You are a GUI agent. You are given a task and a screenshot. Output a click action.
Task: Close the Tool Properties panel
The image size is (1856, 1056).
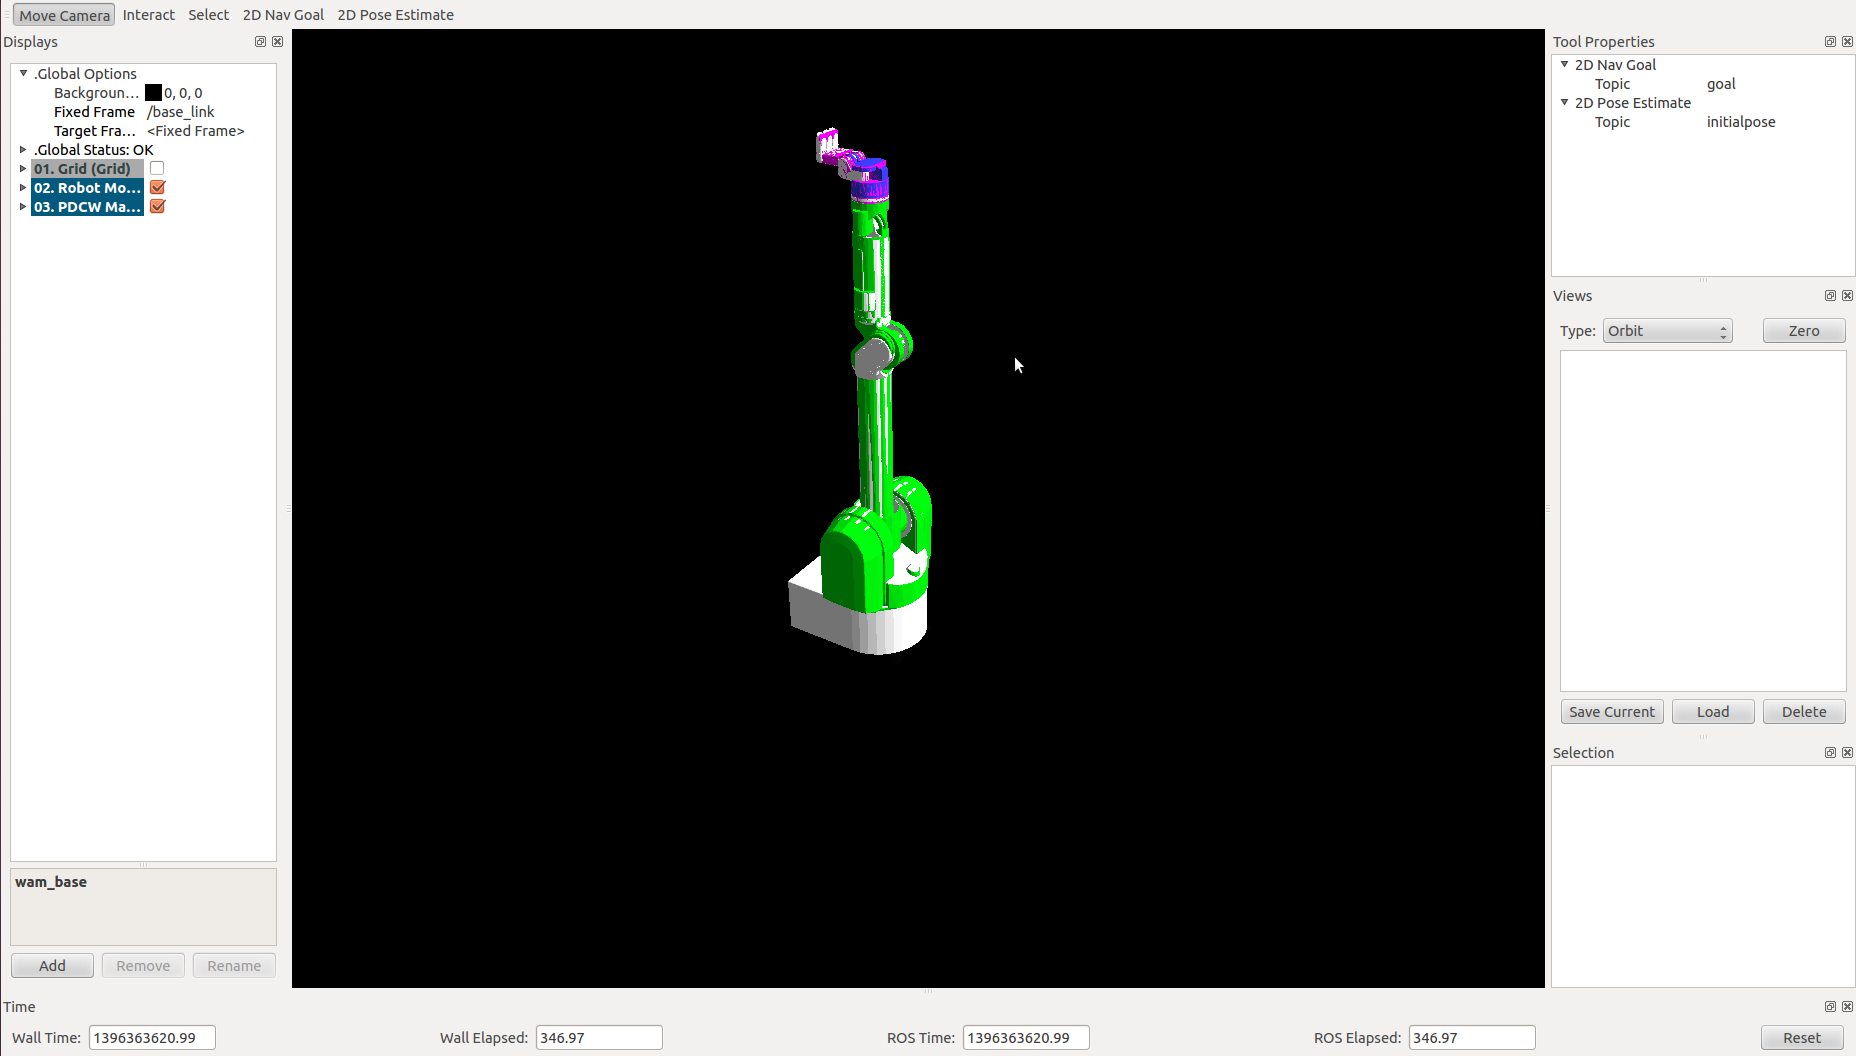tap(1847, 42)
